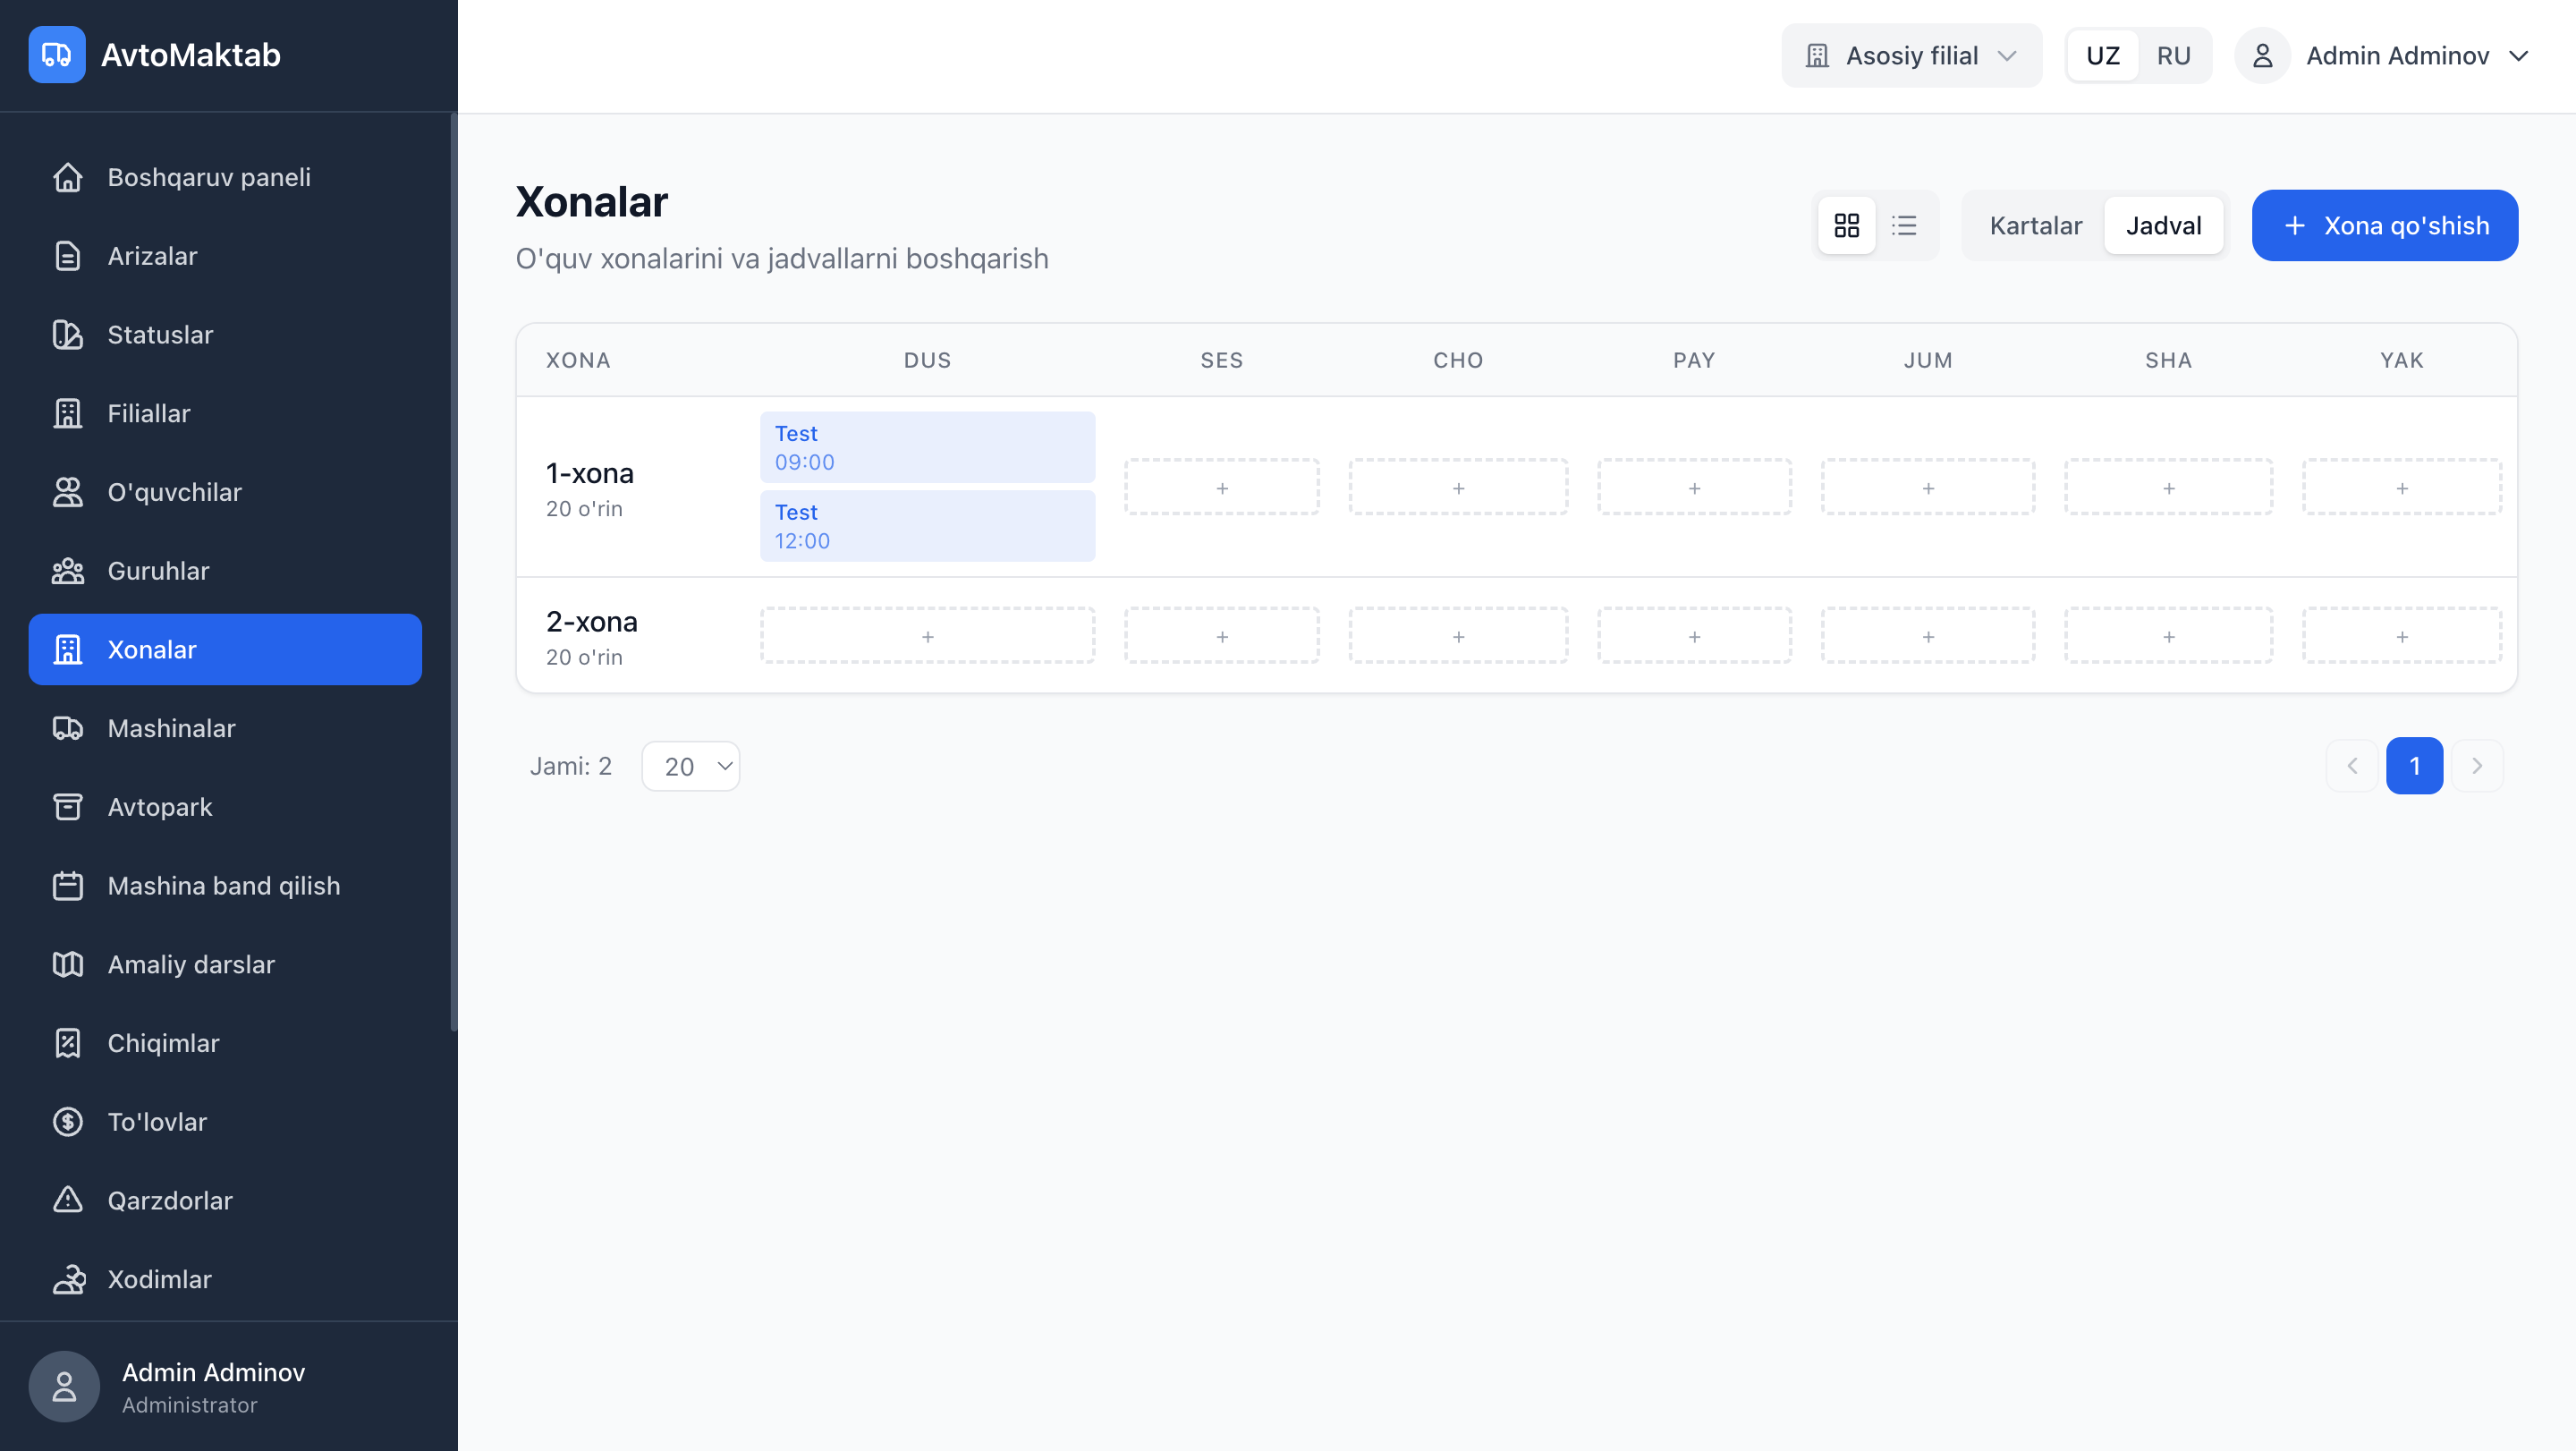
Task: Click the AvtoMaktab truck logo icon
Action: (x=57, y=55)
